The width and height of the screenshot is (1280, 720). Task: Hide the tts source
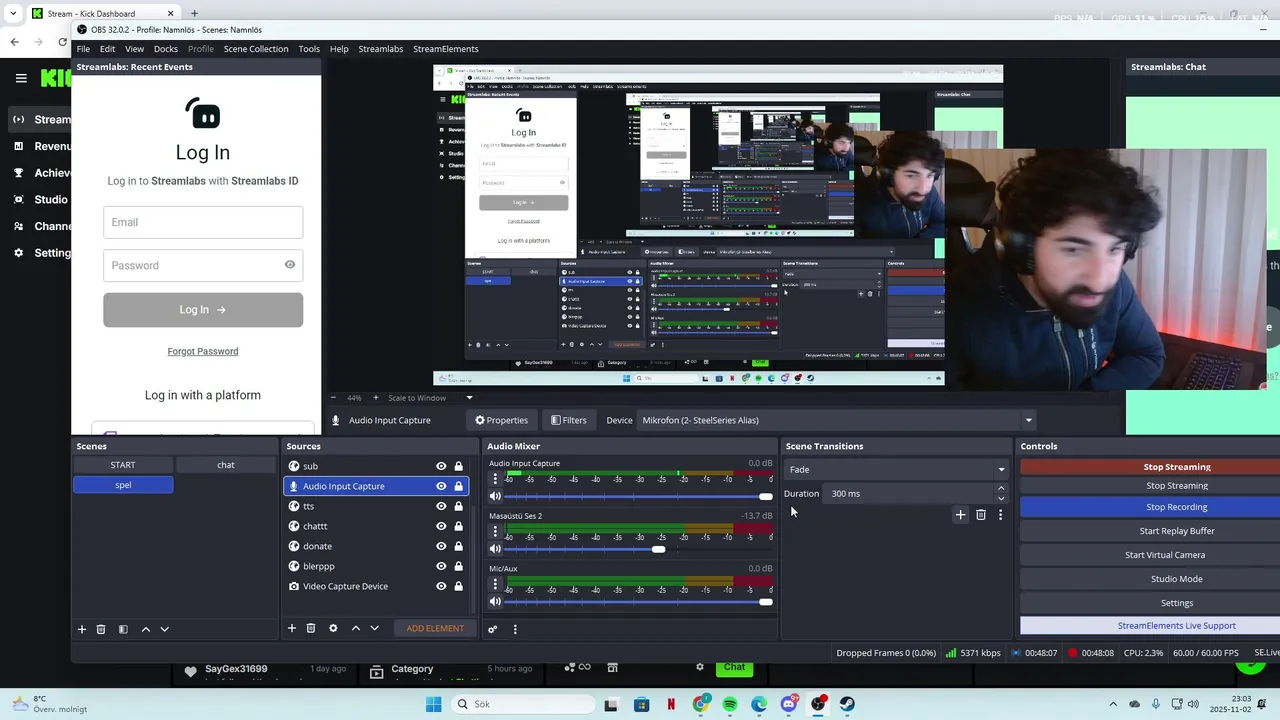(441, 506)
